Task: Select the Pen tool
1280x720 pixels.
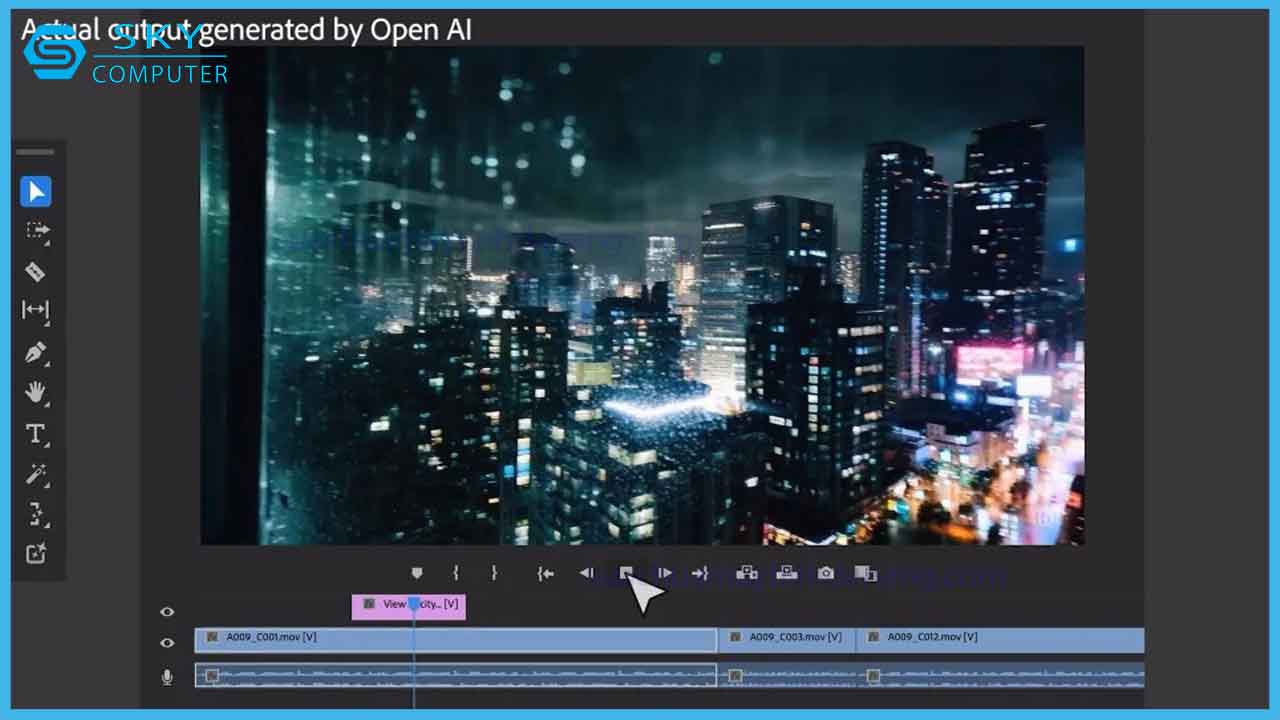Action: 36,352
